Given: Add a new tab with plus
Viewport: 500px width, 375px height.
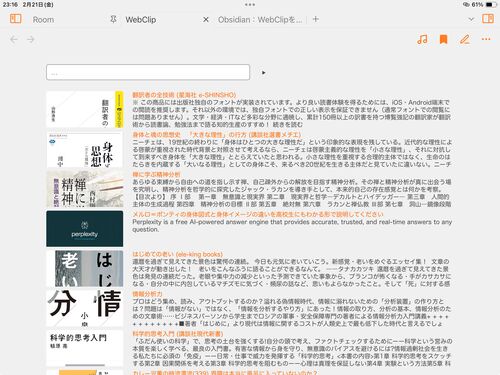Looking at the screenshot, I should coord(316,19).
